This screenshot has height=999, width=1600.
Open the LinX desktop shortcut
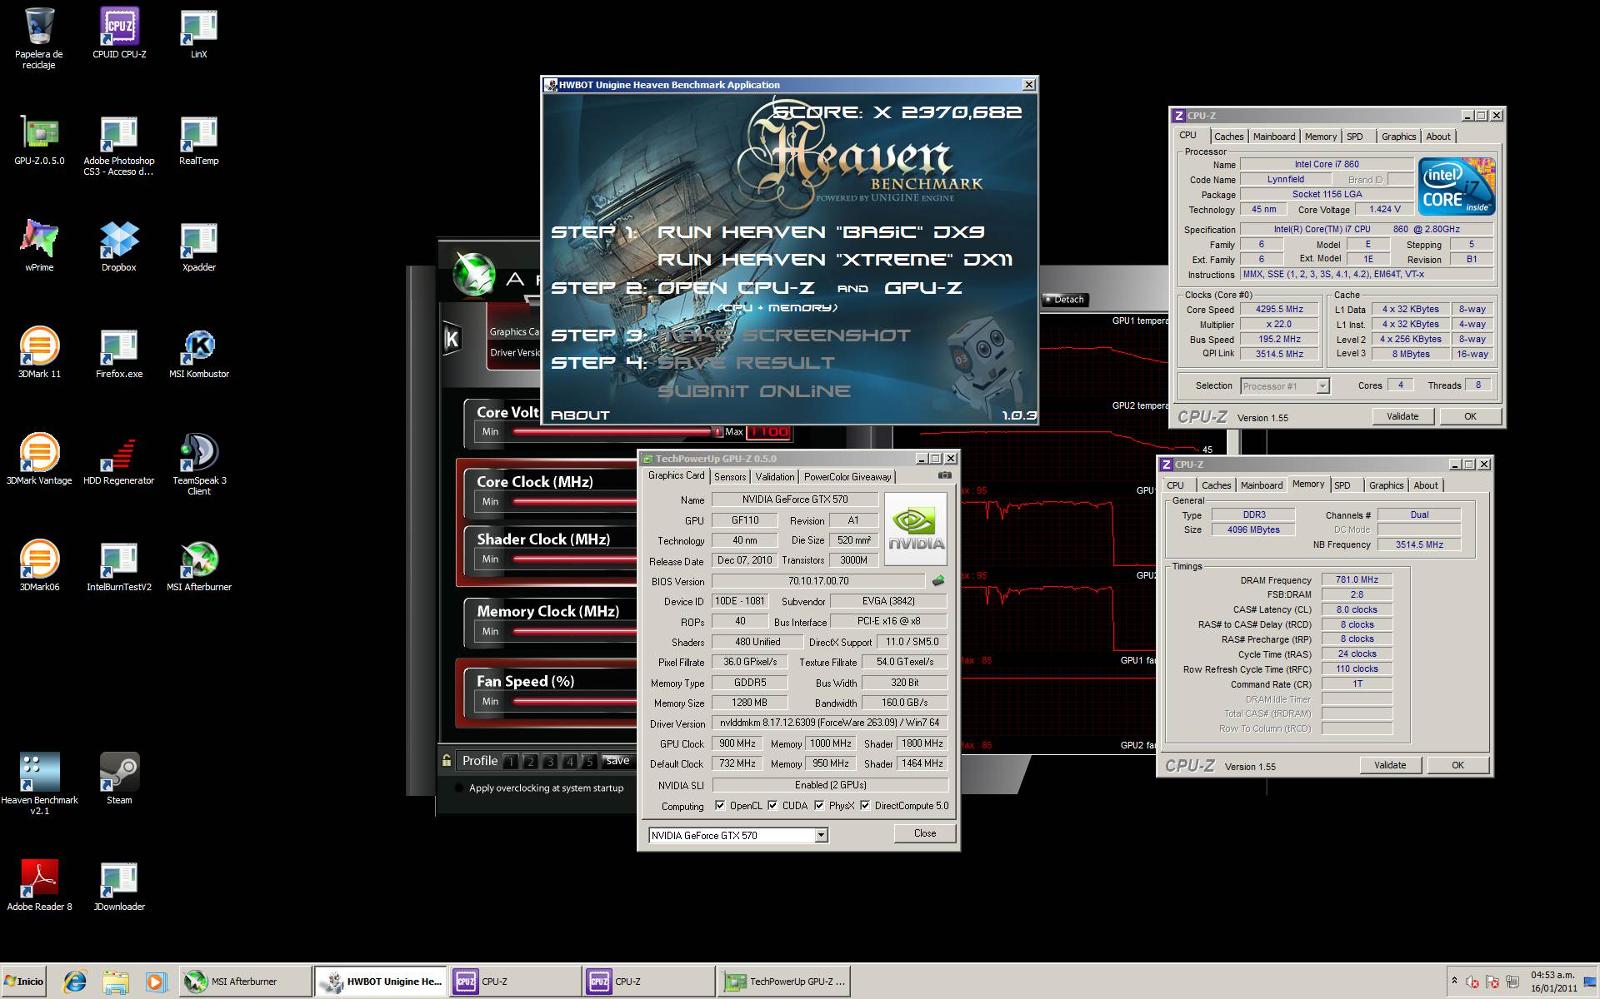pos(199,32)
